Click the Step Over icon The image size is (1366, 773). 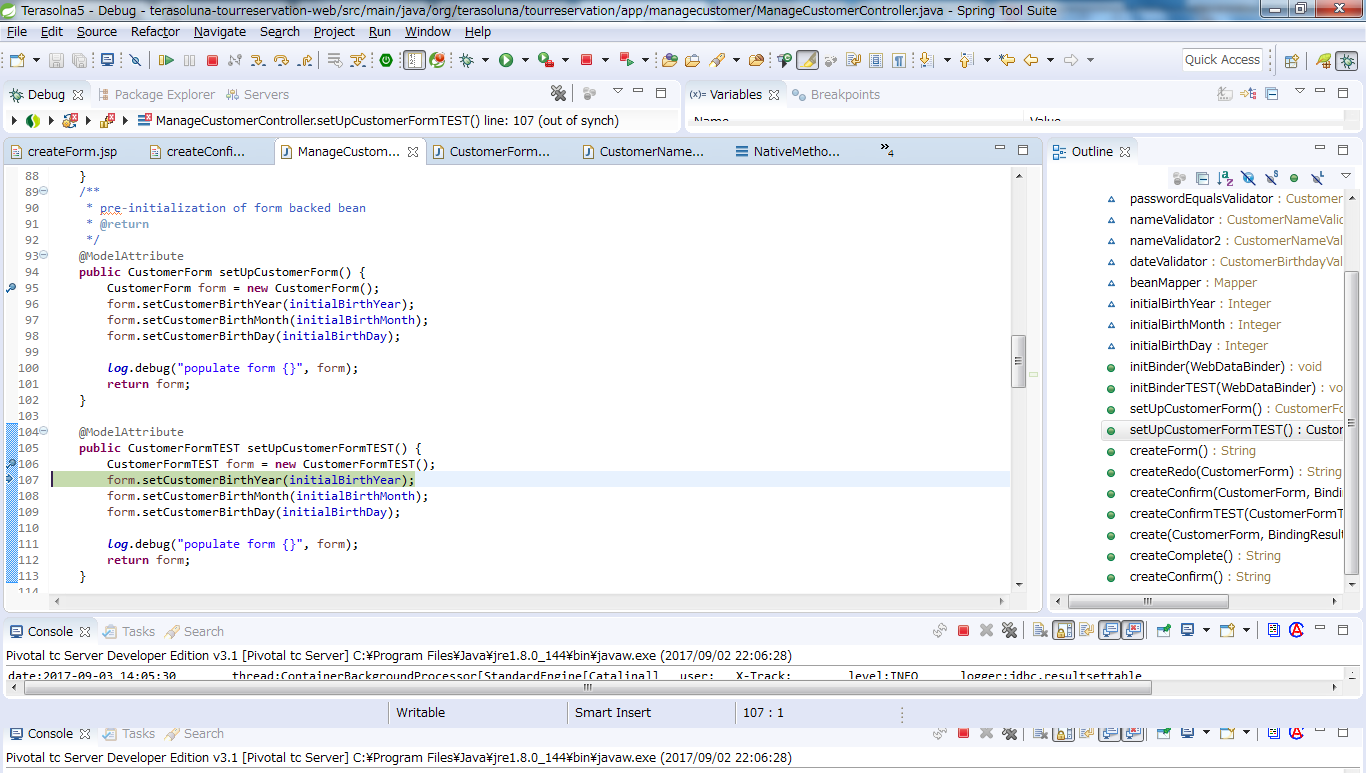tap(281, 60)
